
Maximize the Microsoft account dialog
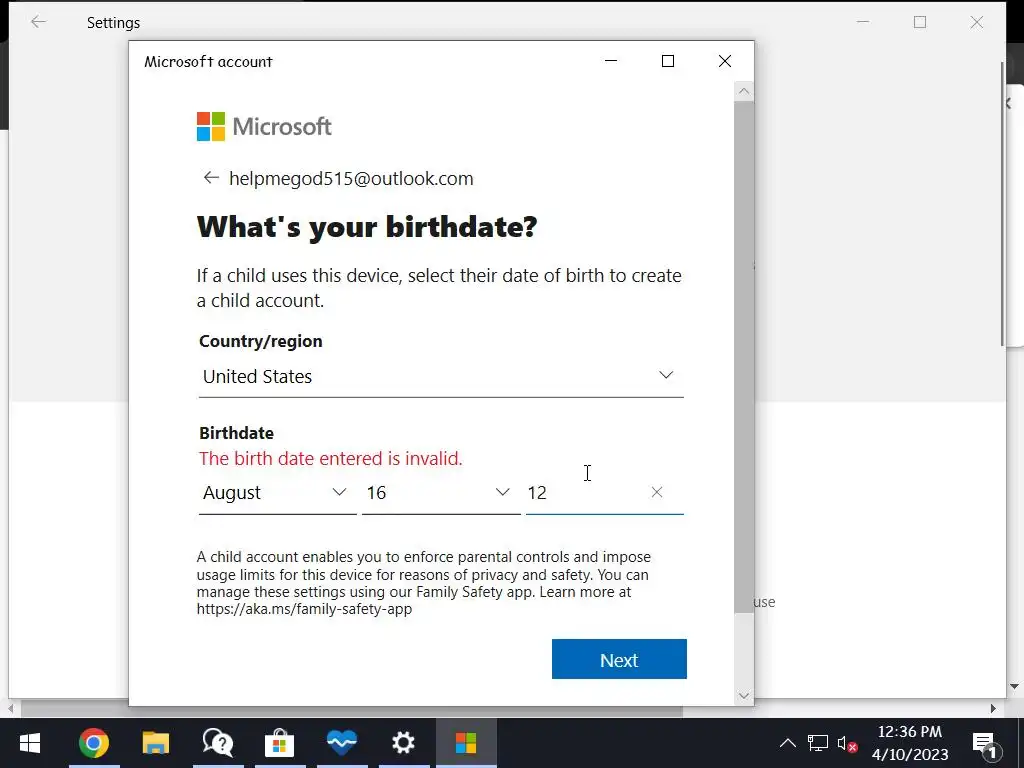pyautogui.click(x=667, y=61)
